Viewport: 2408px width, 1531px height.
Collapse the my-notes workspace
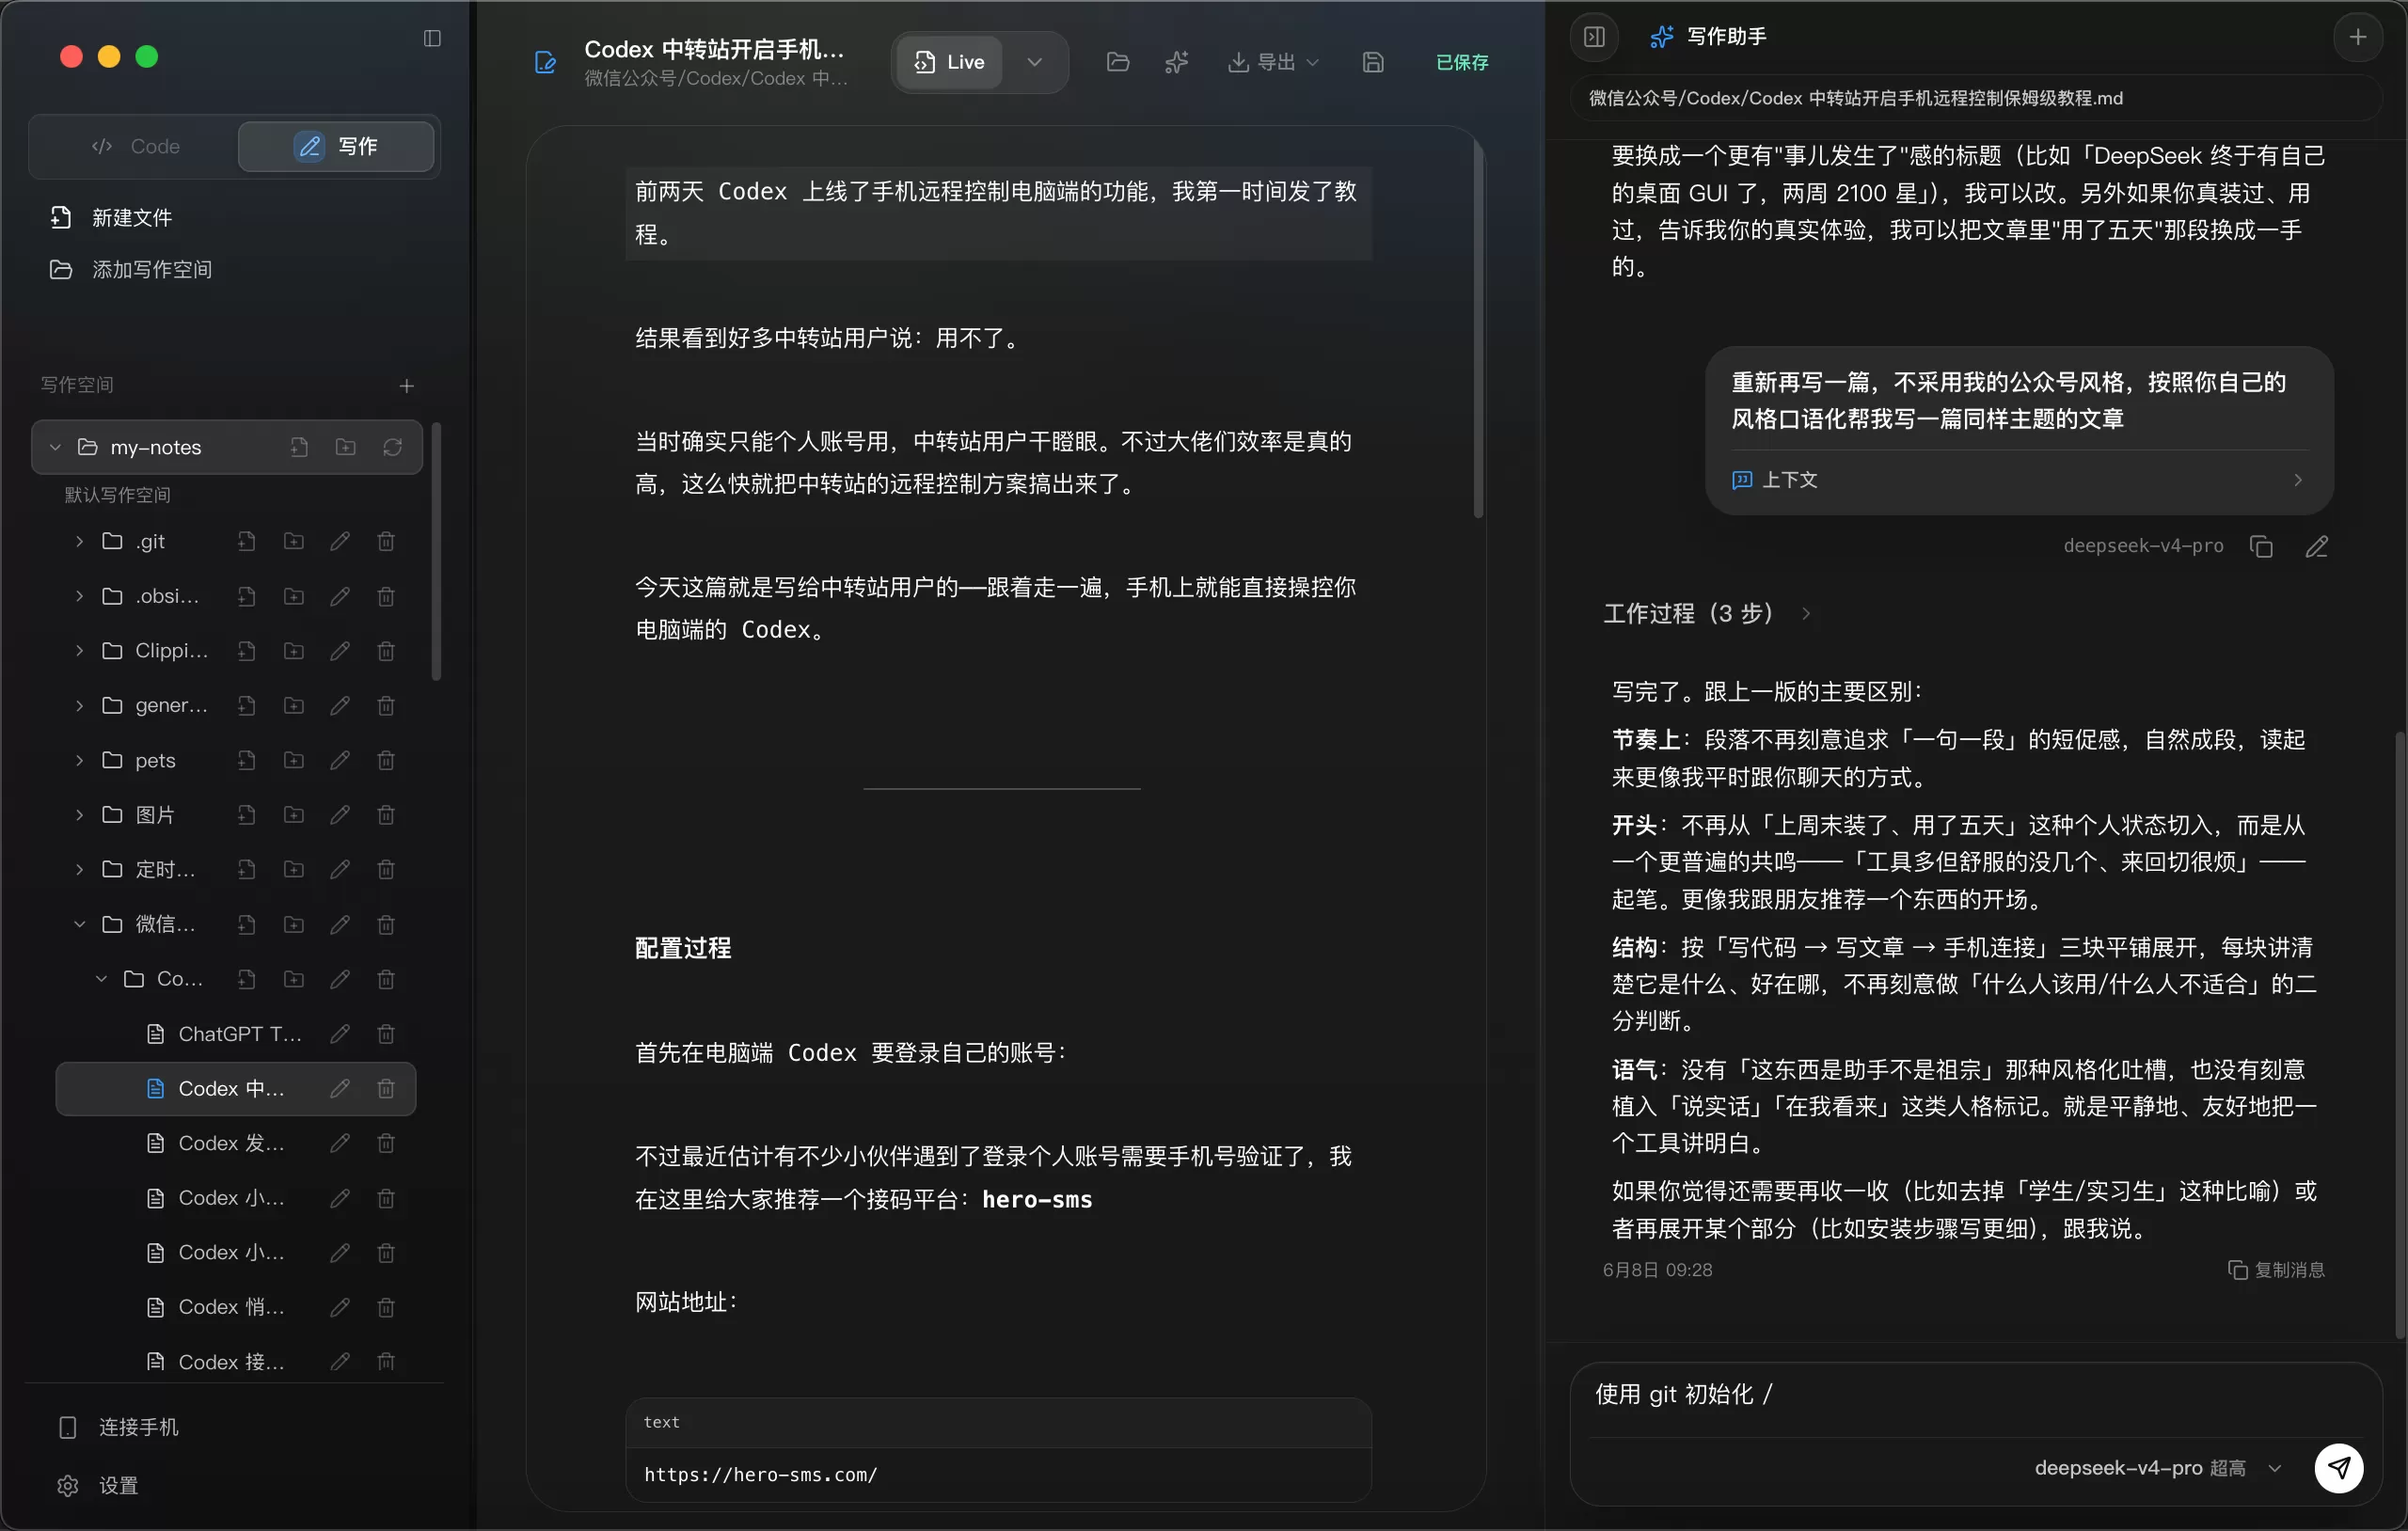click(x=56, y=447)
